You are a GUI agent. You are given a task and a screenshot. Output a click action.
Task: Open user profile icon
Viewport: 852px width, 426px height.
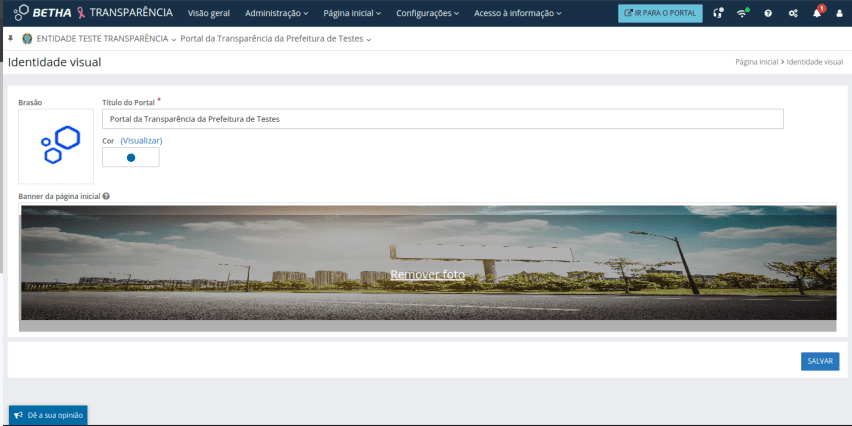pyautogui.click(x=838, y=13)
